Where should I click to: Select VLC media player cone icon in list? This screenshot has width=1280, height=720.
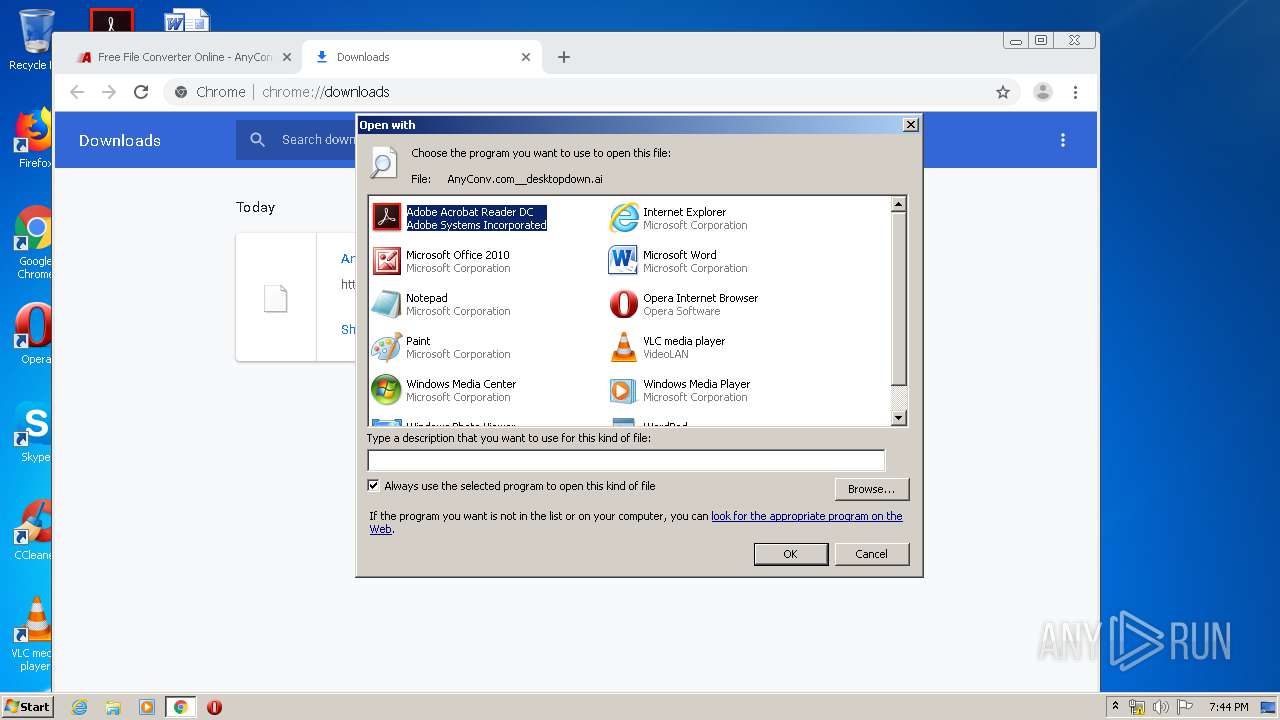coord(623,346)
